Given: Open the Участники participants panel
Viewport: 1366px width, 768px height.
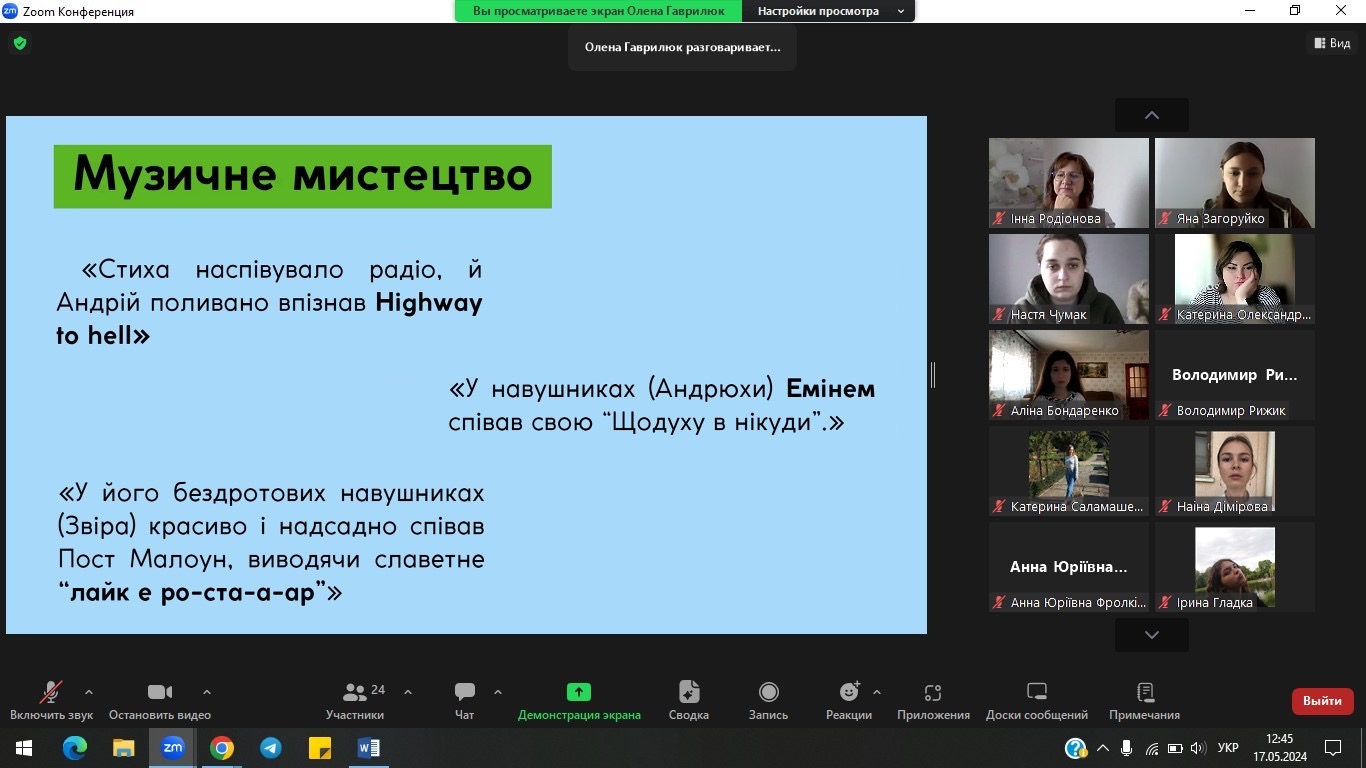Looking at the screenshot, I should 355,700.
